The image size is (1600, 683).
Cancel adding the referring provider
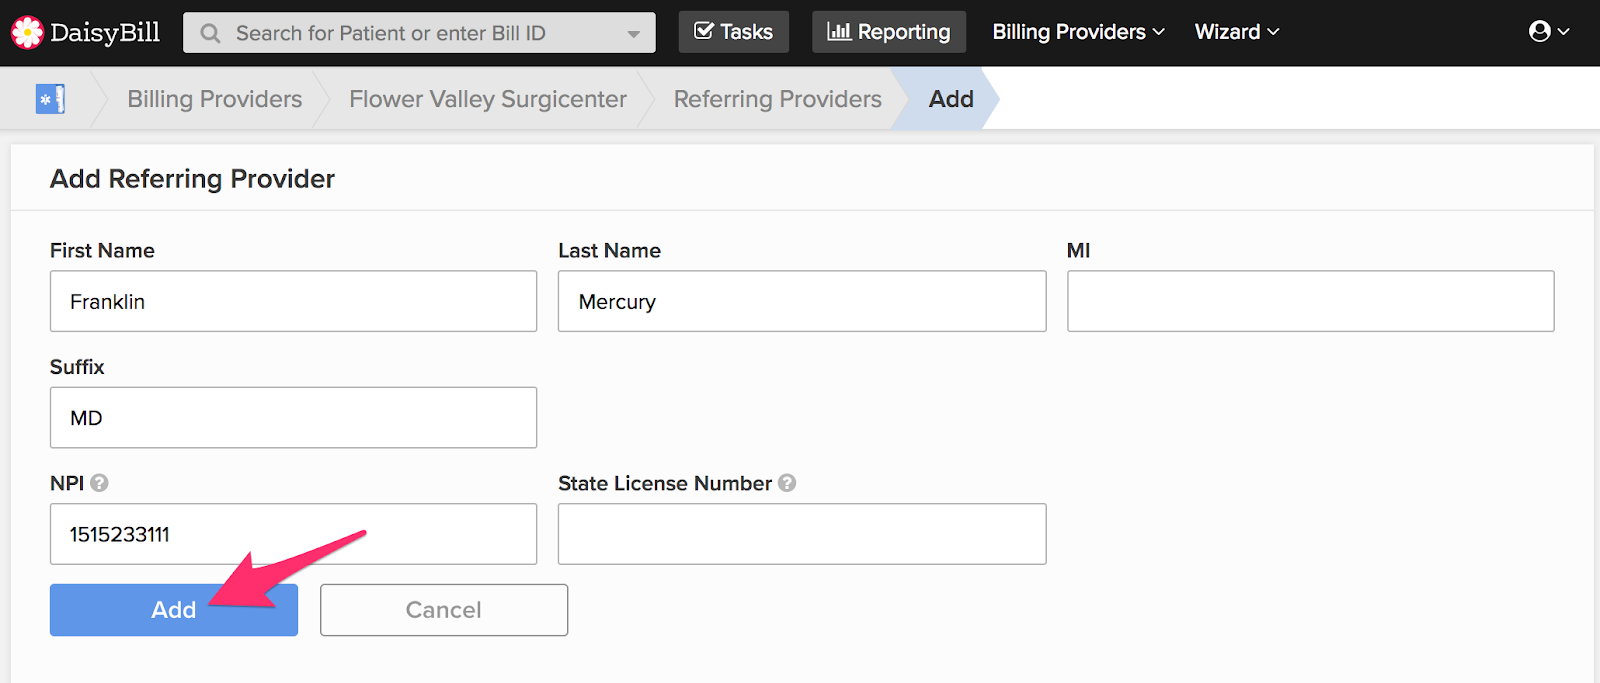point(443,610)
